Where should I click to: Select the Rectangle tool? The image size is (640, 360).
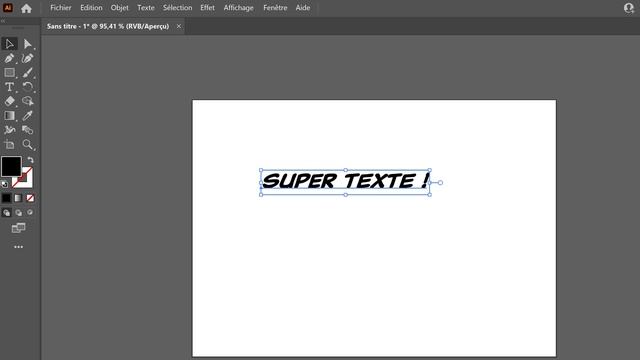tap(9, 73)
